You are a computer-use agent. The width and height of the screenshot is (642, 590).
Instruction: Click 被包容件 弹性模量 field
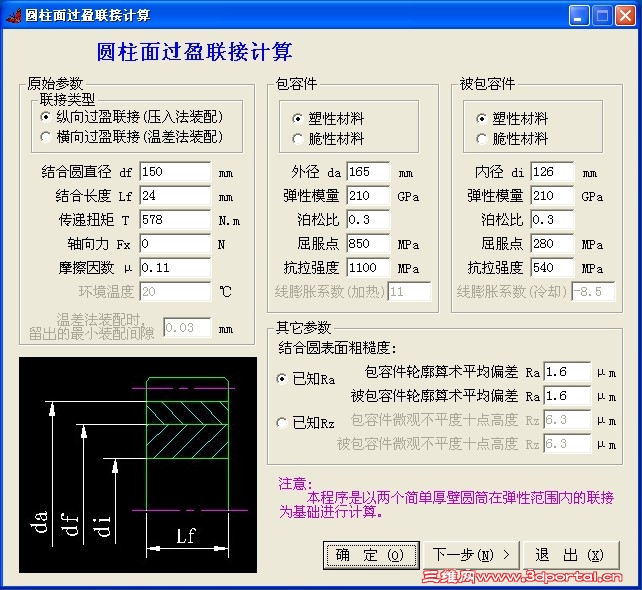[552, 196]
